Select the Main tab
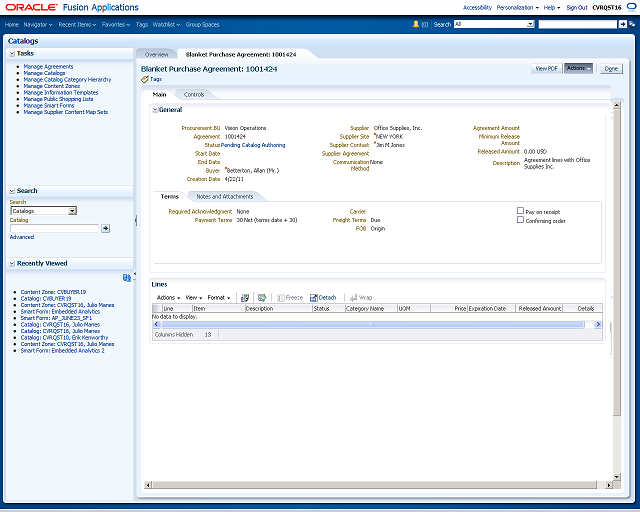The image size is (640, 512). coord(159,94)
